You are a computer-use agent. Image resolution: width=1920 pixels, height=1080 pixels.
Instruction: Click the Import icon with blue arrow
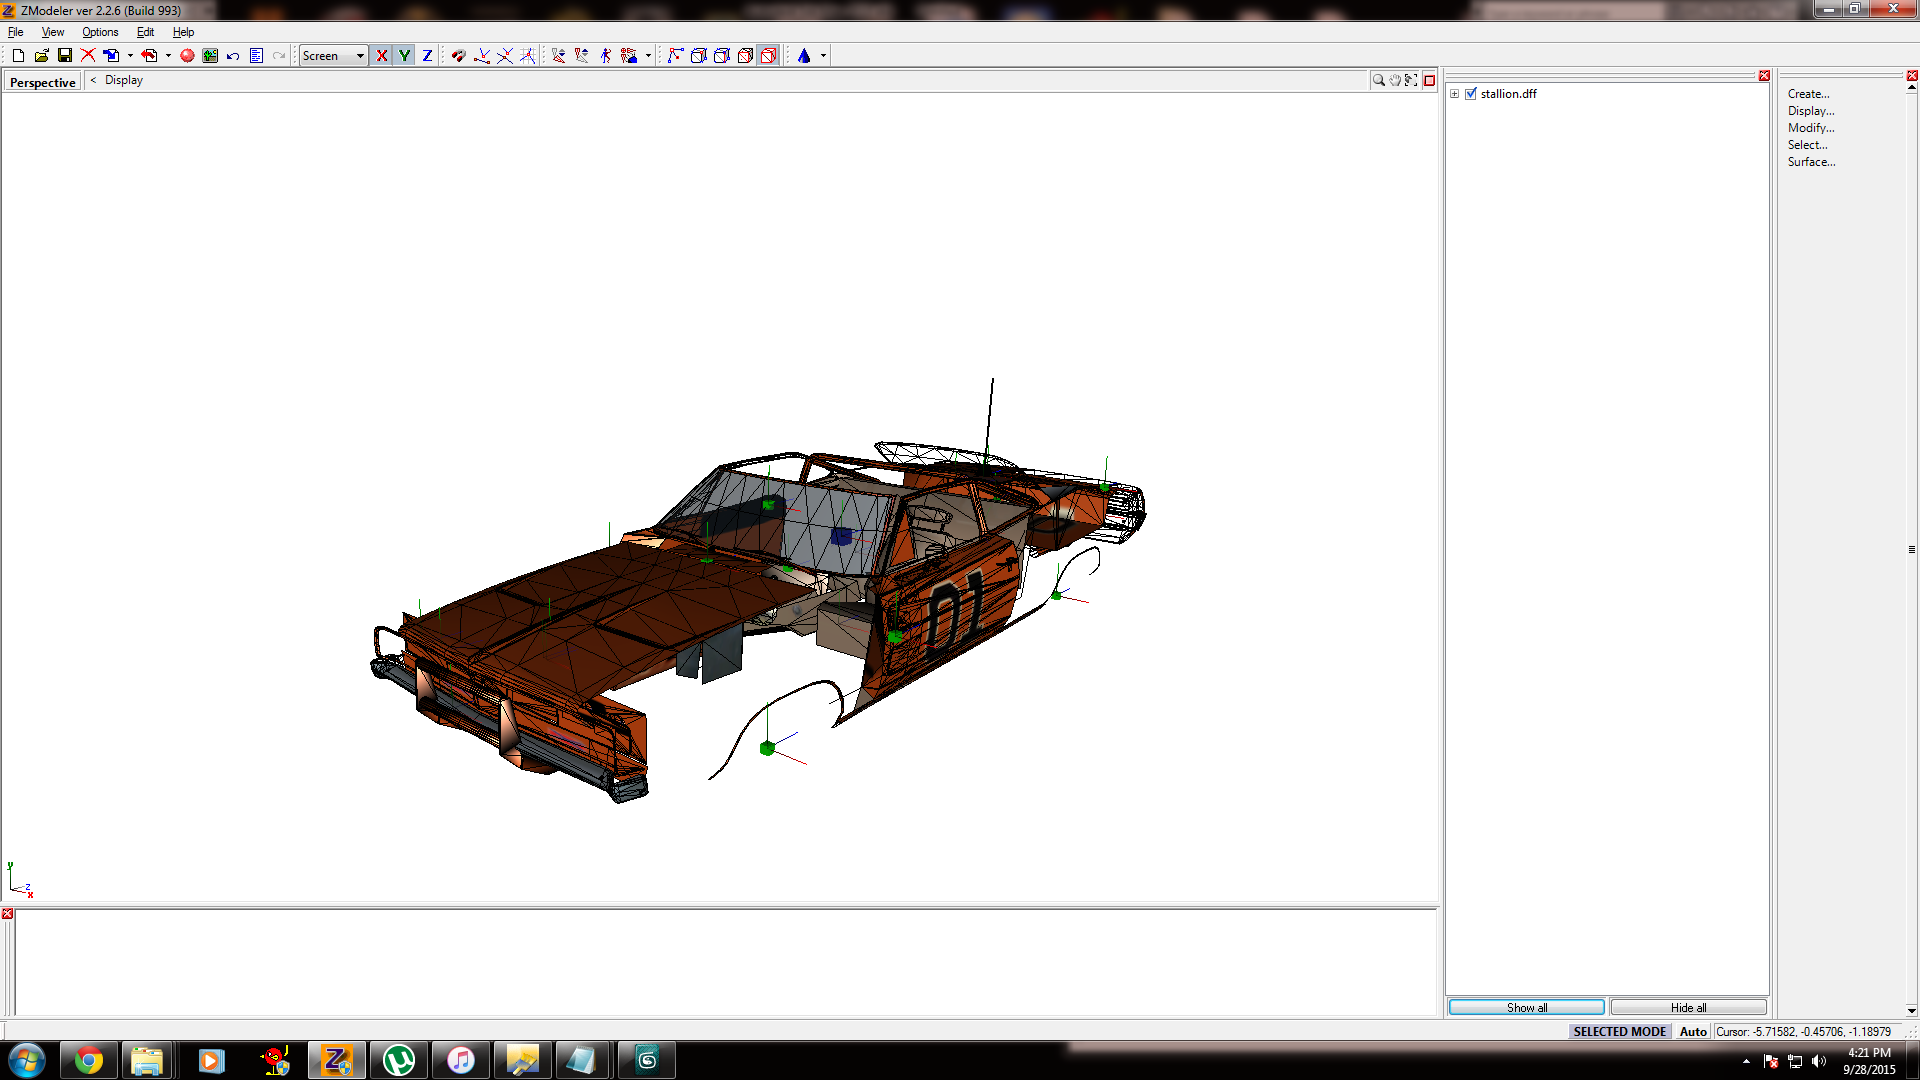(111, 56)
